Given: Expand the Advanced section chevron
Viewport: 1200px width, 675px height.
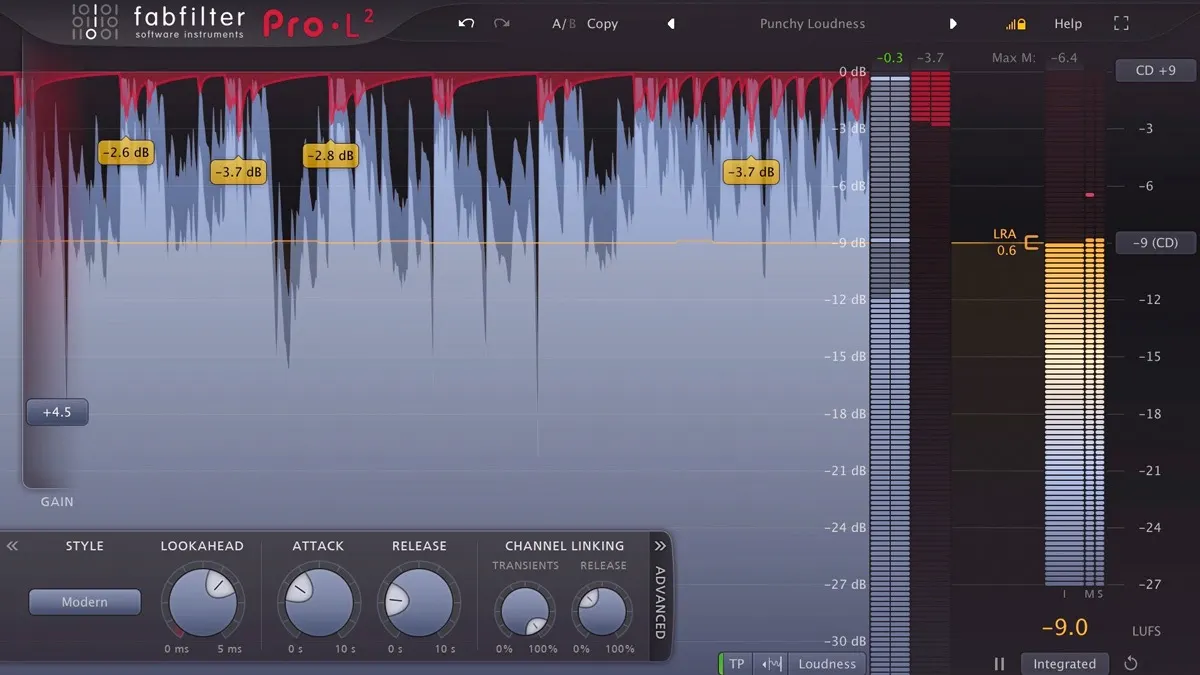Looking at the screenshot, I should click(660, 546).
